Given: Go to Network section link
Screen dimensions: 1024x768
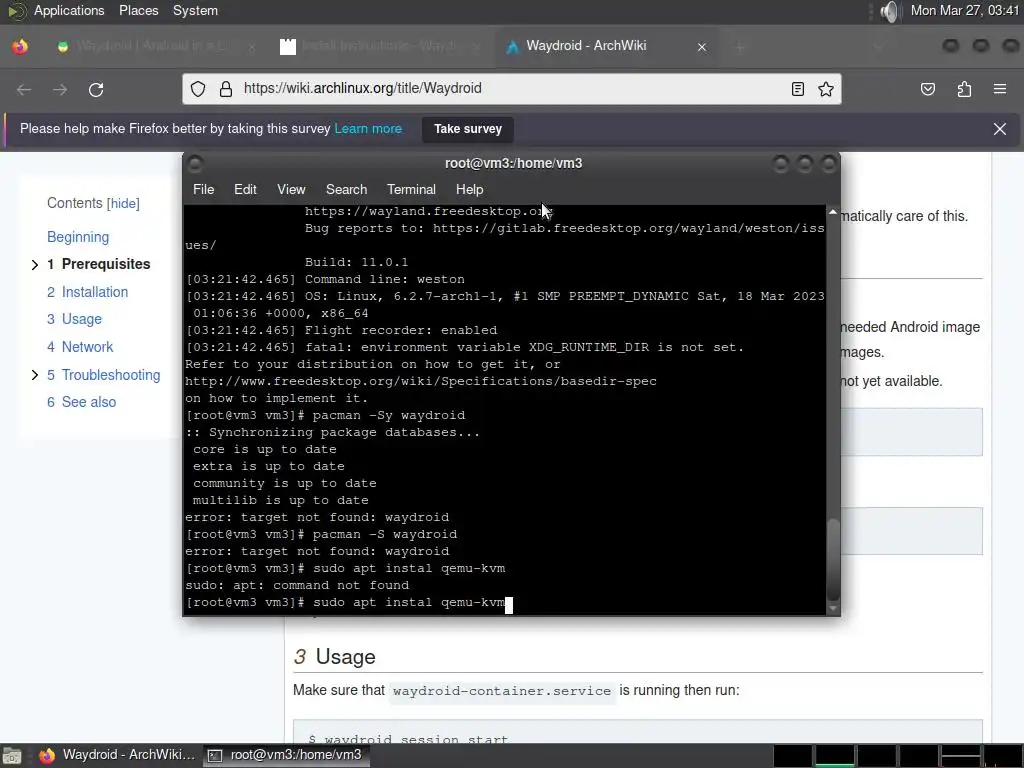Looking at the screenshot, I should (80, 347).
